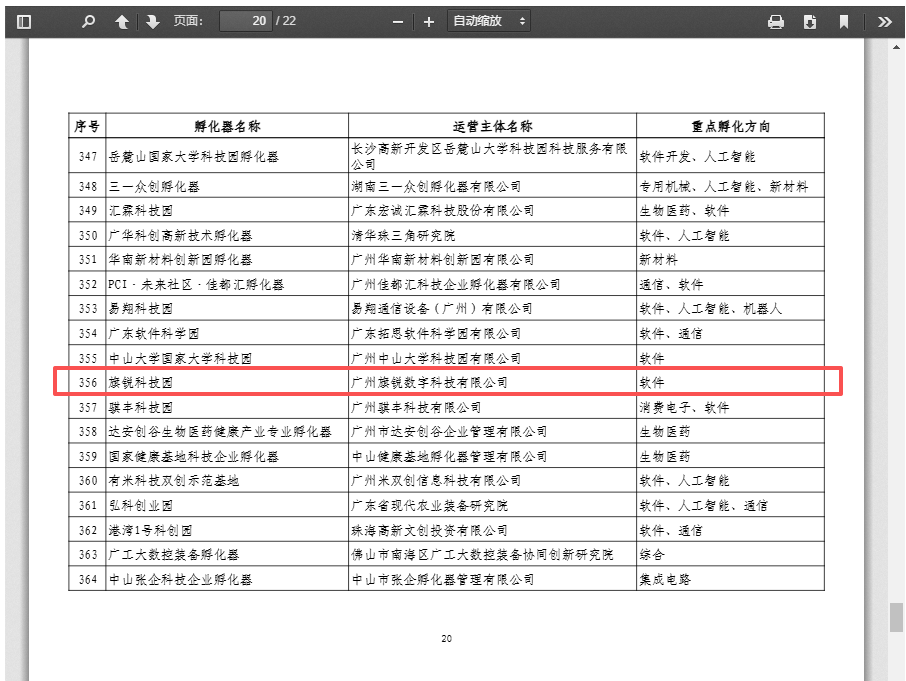Click 湖南三一众创孵化器有限公司 cell
This screenshot has height=681, width=906.
click(x=492, y=186)
